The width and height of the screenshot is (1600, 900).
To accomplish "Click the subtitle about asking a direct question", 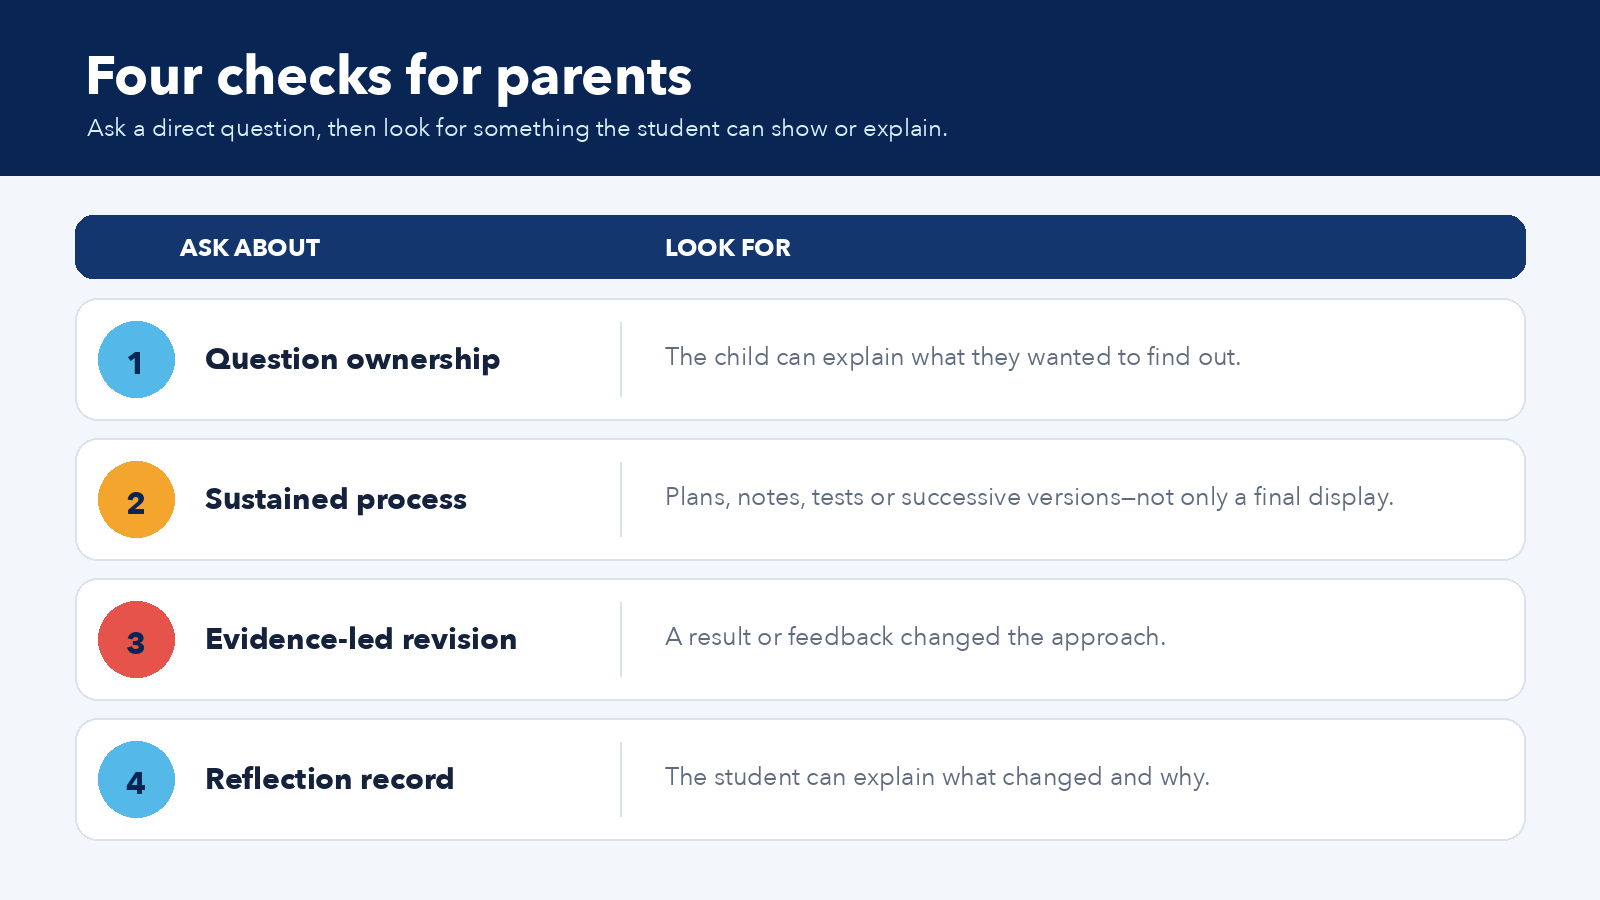I will [517, 129].
